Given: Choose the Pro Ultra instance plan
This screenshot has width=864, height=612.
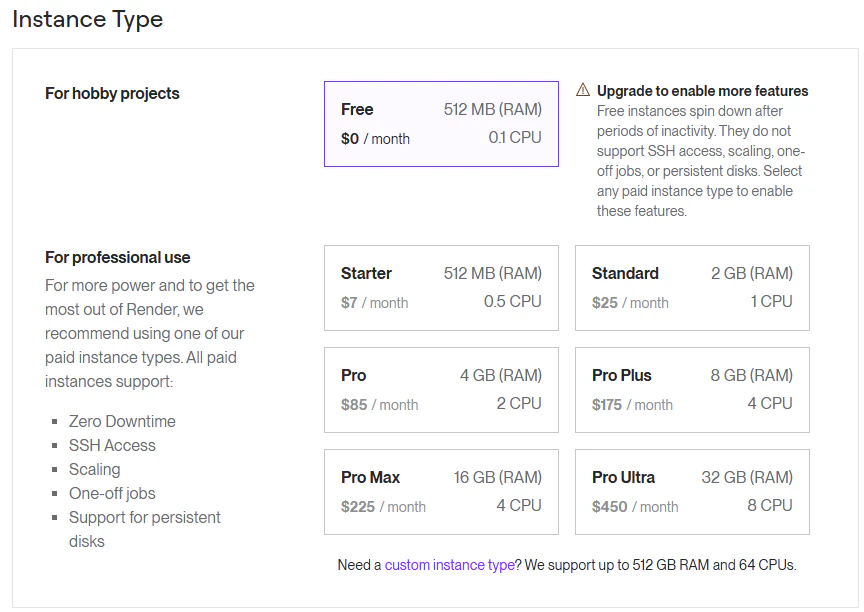Looking at the screenshot, I should click(x=692, y=492).
